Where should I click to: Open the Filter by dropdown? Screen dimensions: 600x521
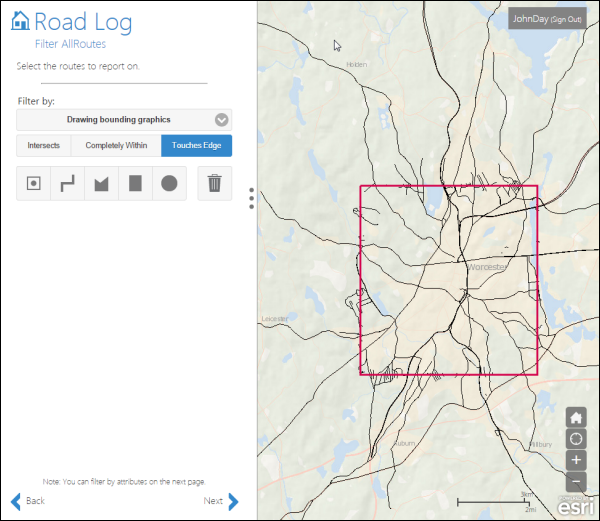[x=124, y=120]
